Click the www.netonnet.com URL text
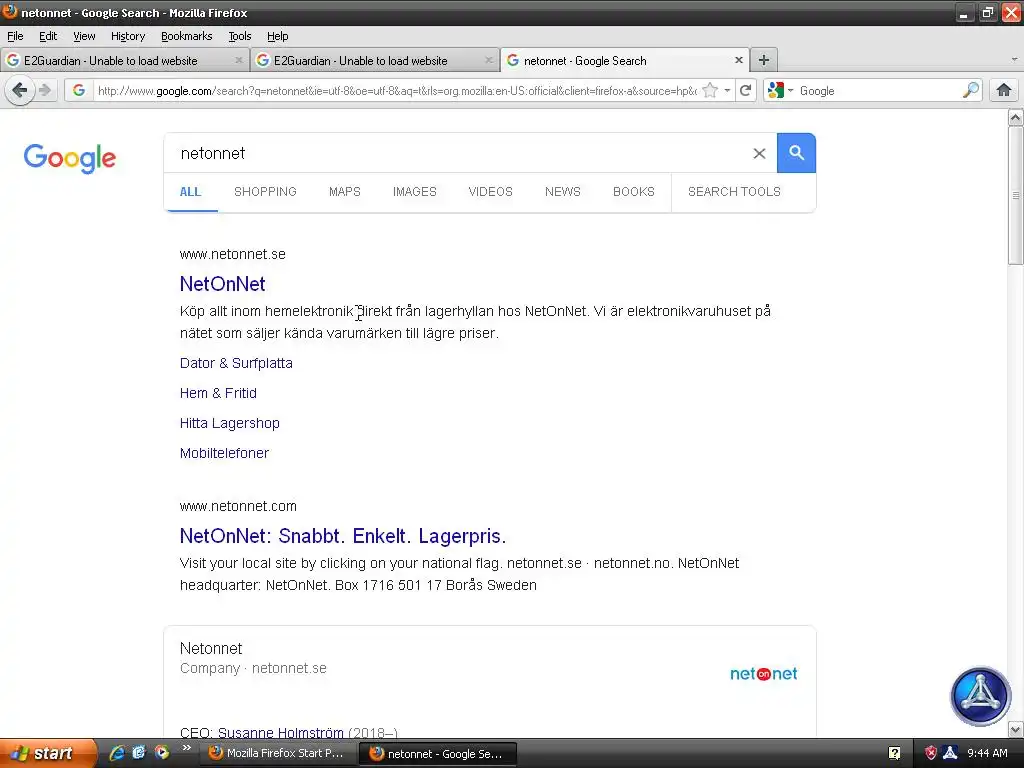1024x768 pixels. (x=238, y=506)
